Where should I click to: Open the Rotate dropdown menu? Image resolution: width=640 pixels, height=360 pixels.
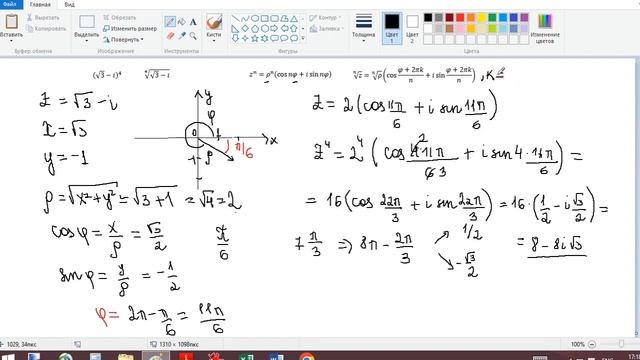point(123,40)
